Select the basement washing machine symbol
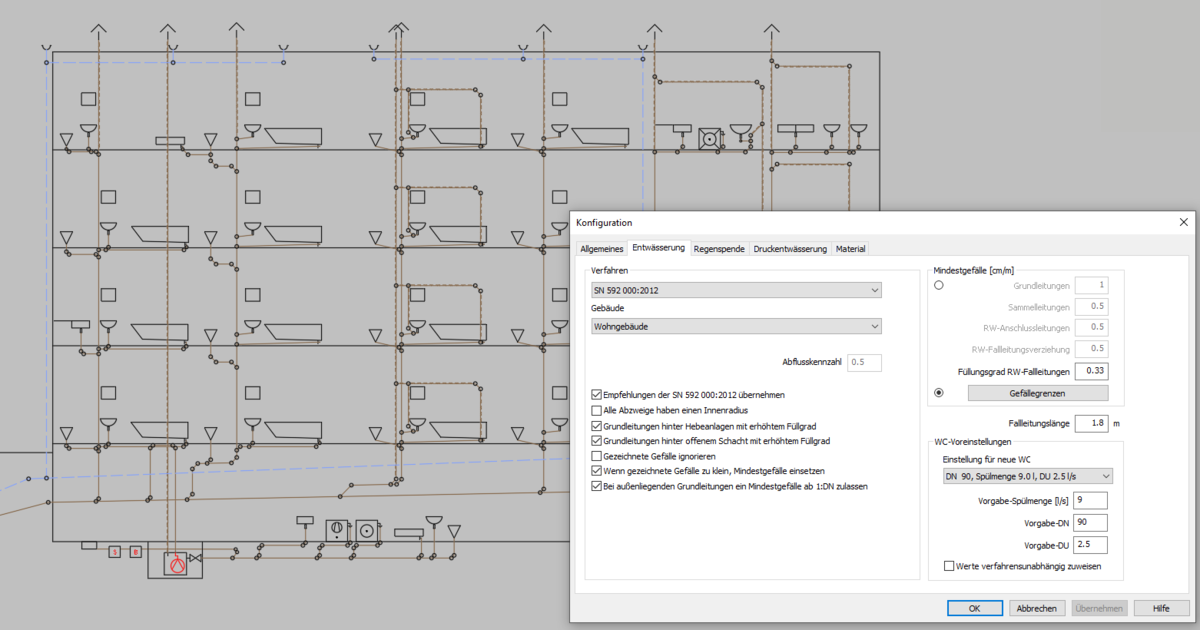Image resolution: width=1200 pixels, height=630 pixels. (x=367, y=531)
